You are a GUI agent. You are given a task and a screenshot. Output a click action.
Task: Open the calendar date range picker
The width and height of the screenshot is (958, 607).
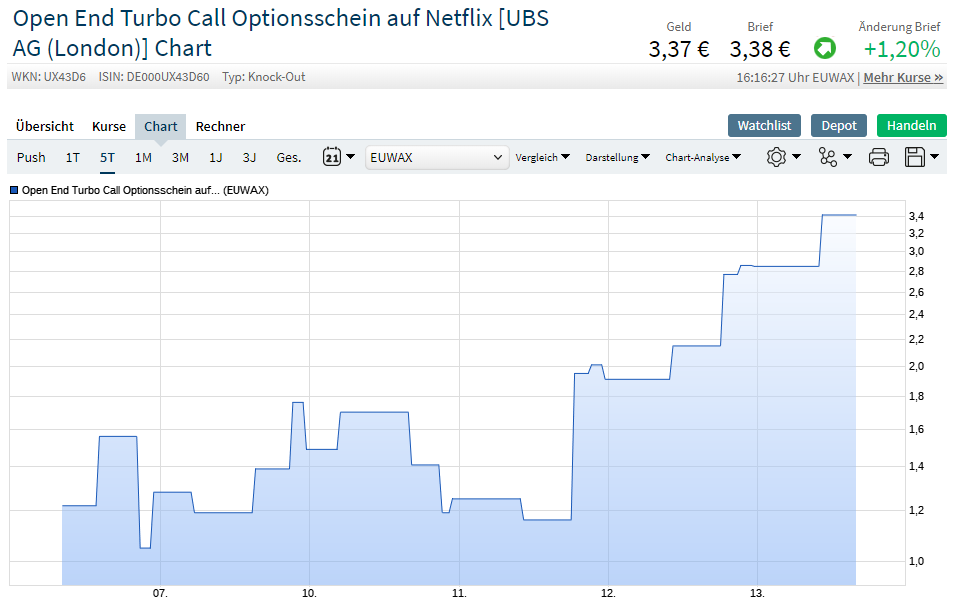[339, 157]
